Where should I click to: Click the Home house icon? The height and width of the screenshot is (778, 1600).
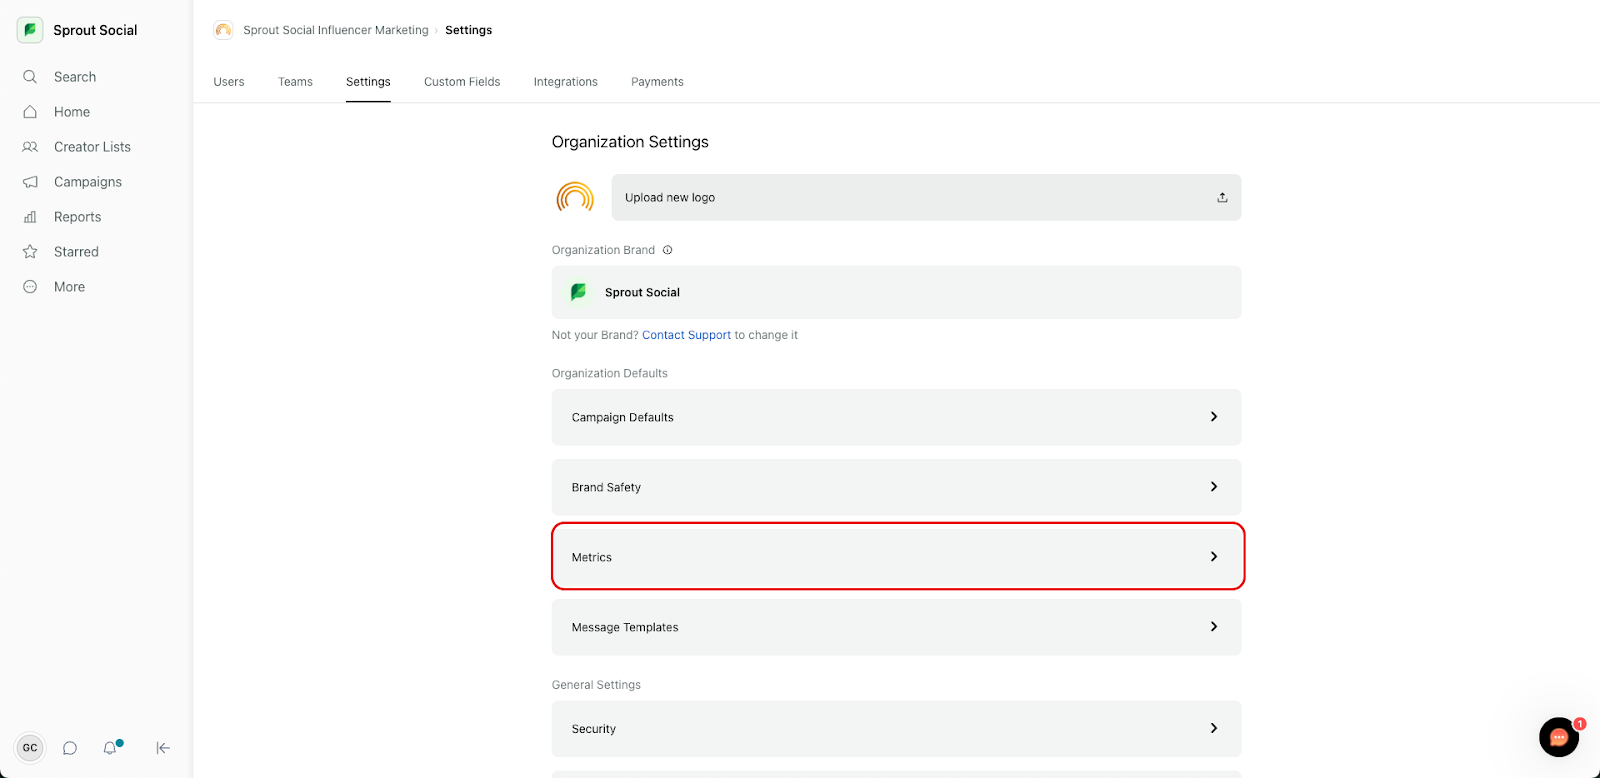(x=30, y=112)
